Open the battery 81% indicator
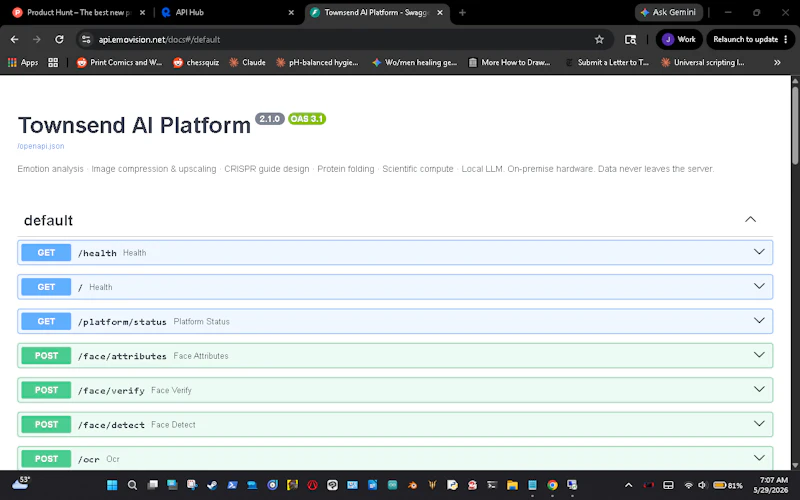Screen dimensions: 800x500 coord(728,485)
